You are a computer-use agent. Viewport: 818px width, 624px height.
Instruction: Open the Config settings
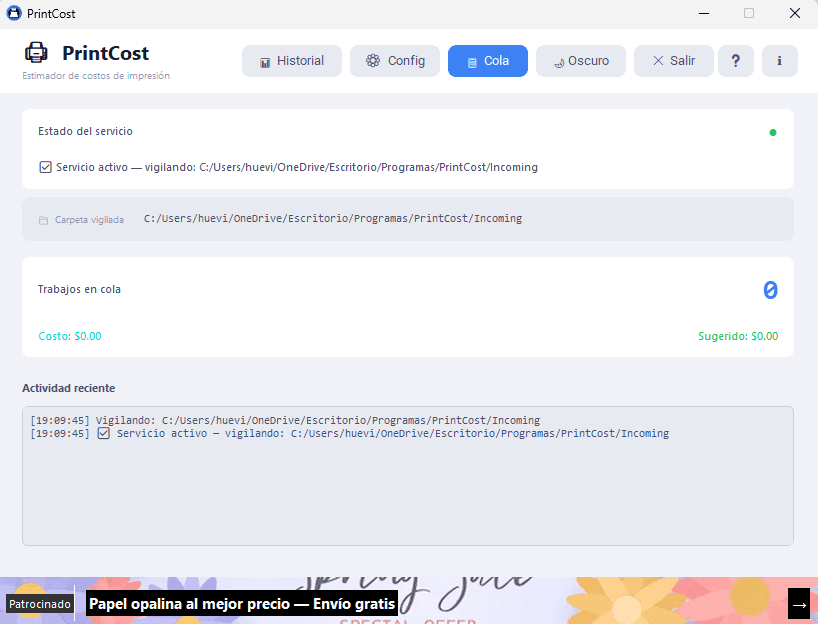point(394,61)
